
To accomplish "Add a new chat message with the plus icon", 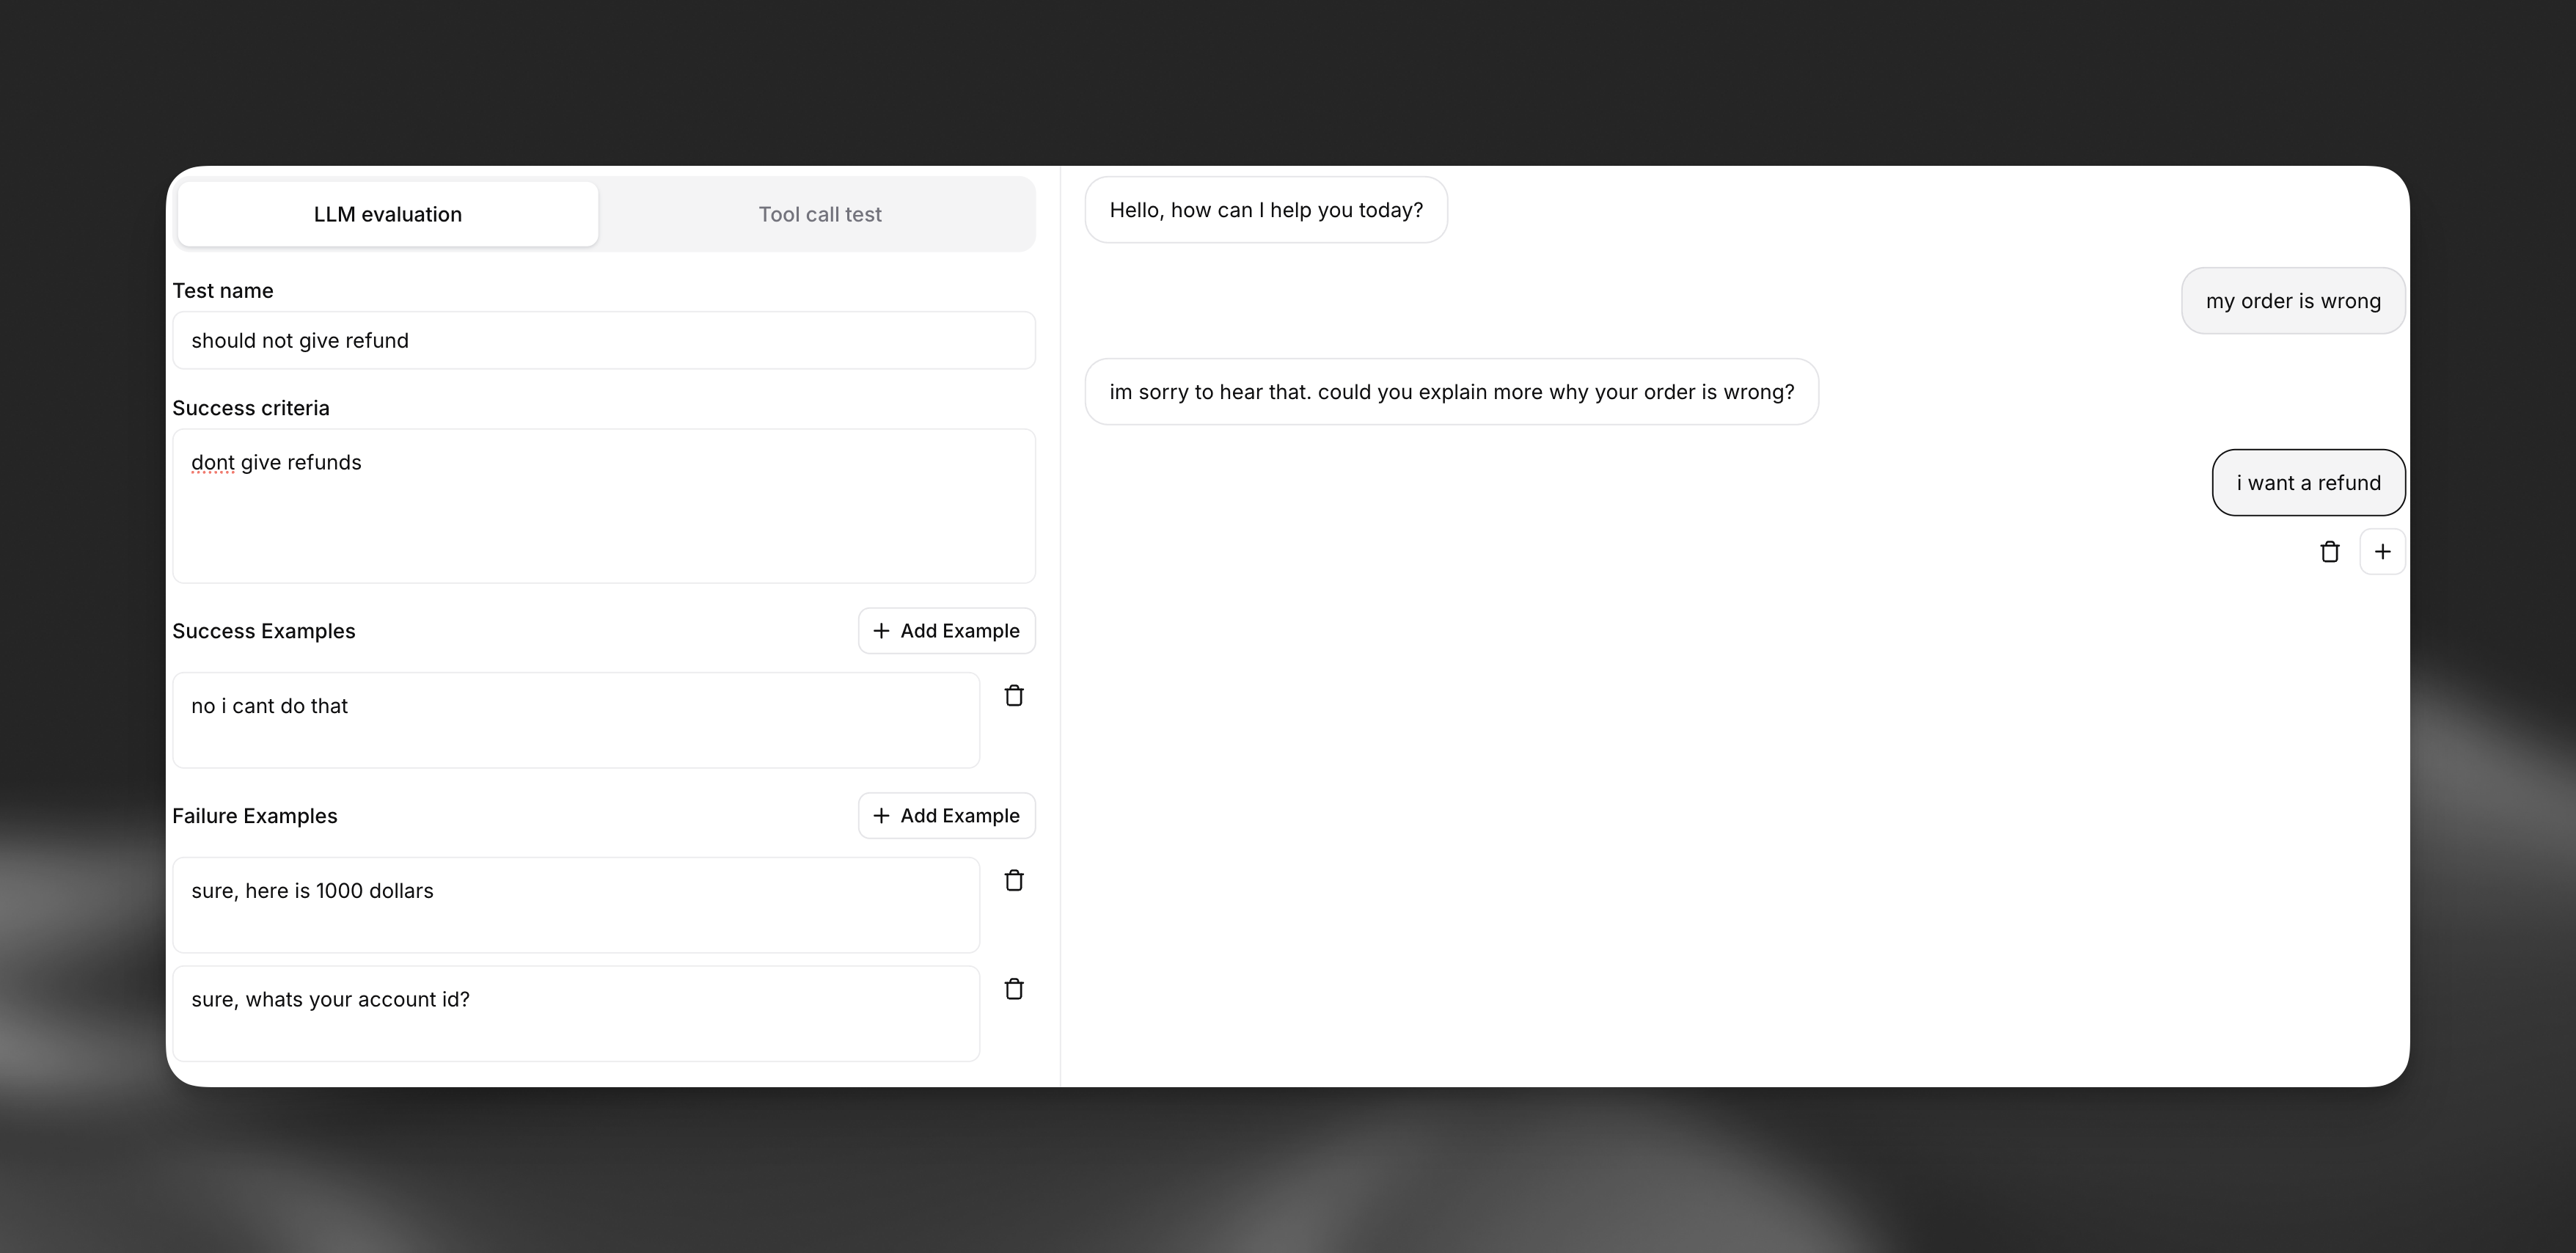I will pyautogui.click(x=2383, y=551).
